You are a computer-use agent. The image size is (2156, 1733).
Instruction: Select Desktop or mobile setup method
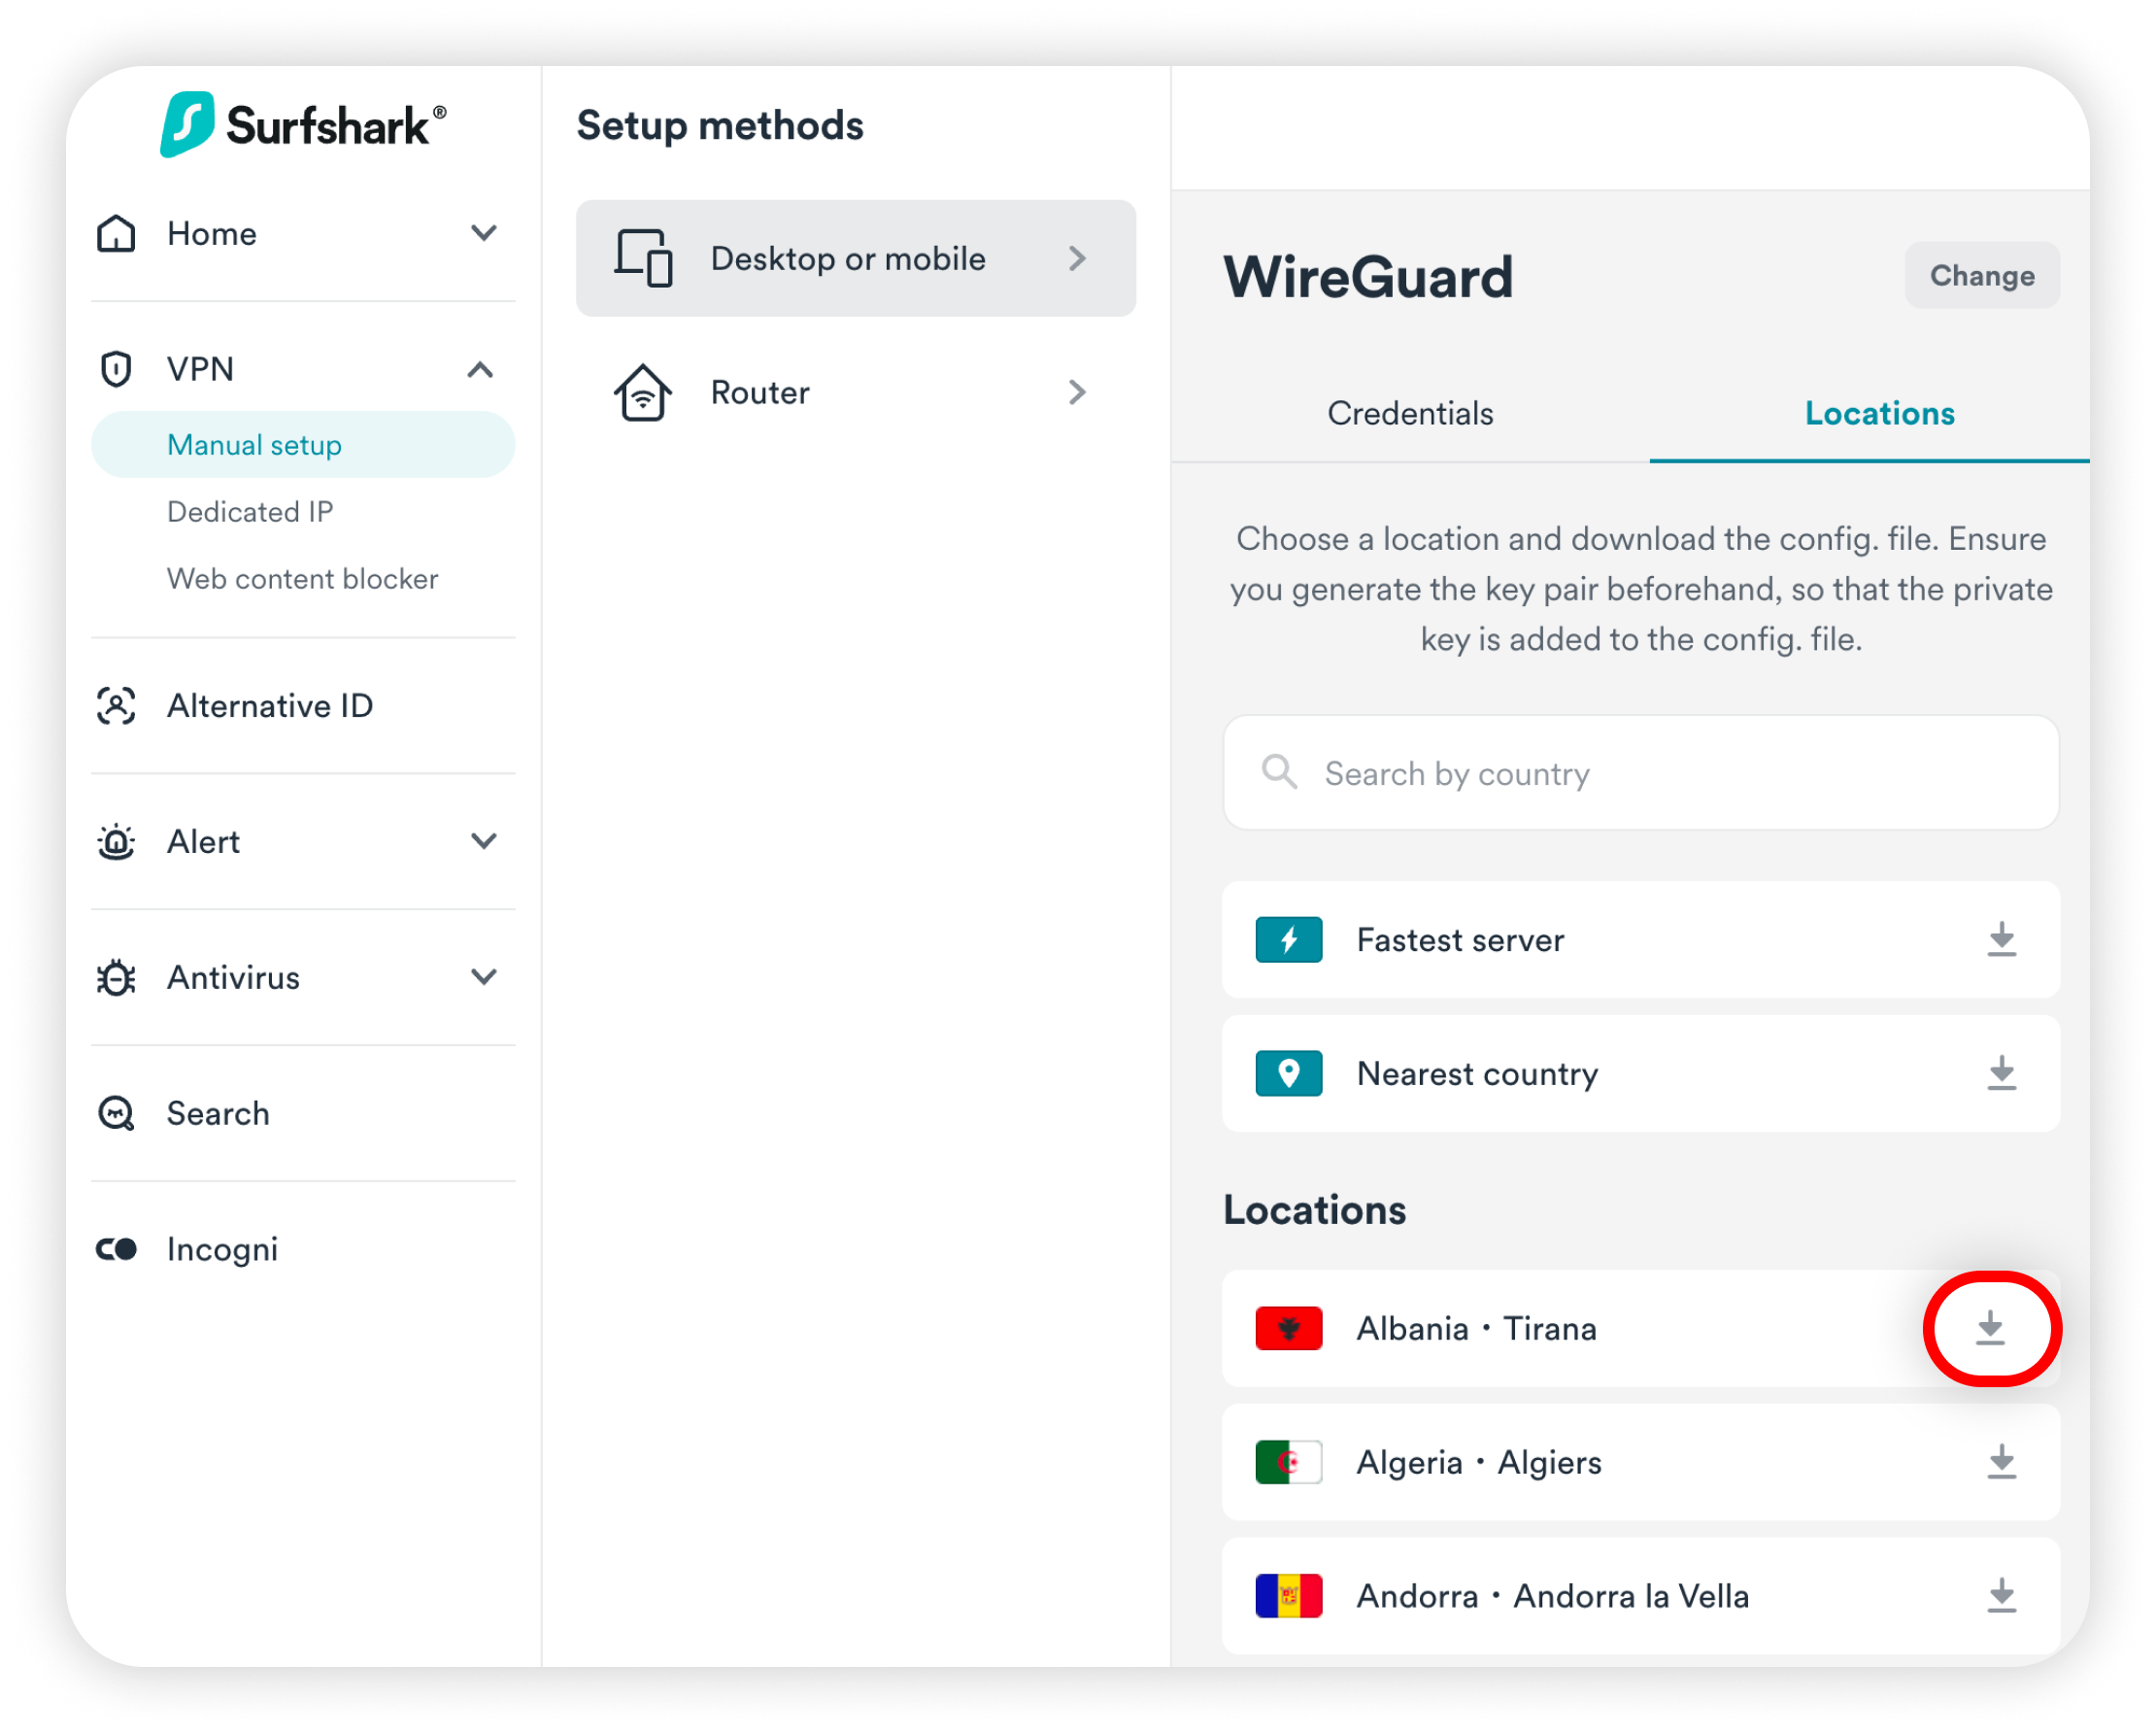pos(855,258)
